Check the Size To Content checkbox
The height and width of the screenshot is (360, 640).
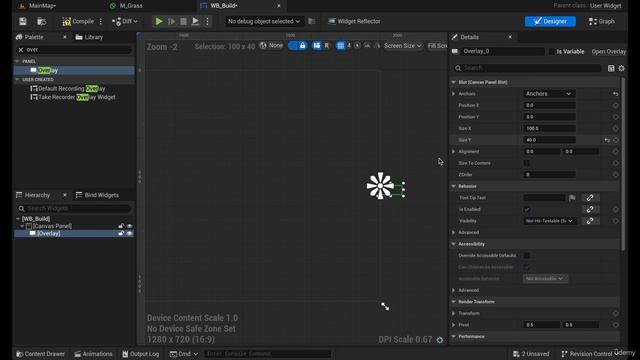pyautogui.click(x=527, y=163)
